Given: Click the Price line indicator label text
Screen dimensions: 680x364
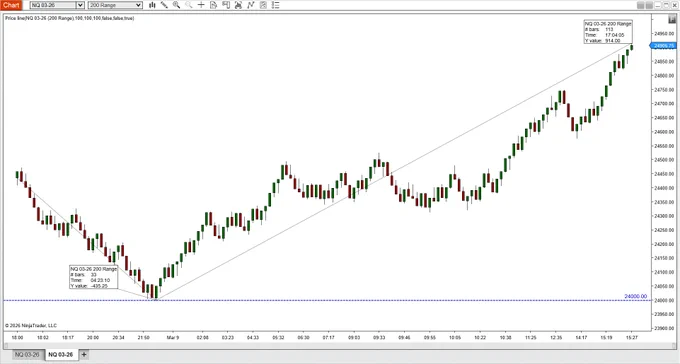Looking at the screenshot, I should coord(69,18).
